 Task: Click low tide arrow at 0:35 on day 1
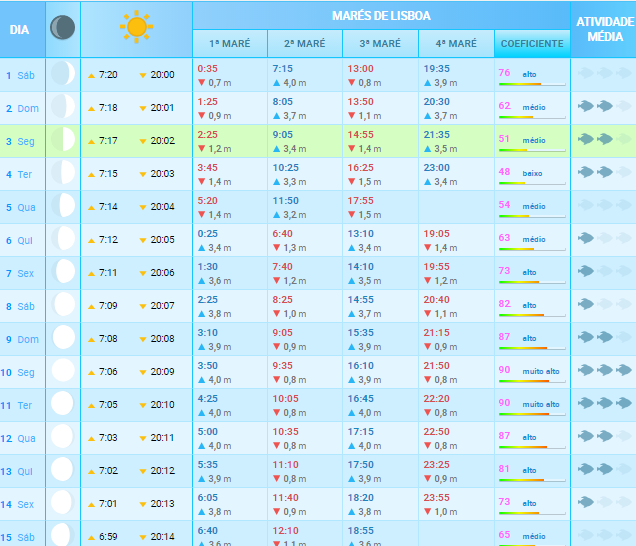[202, 82]
